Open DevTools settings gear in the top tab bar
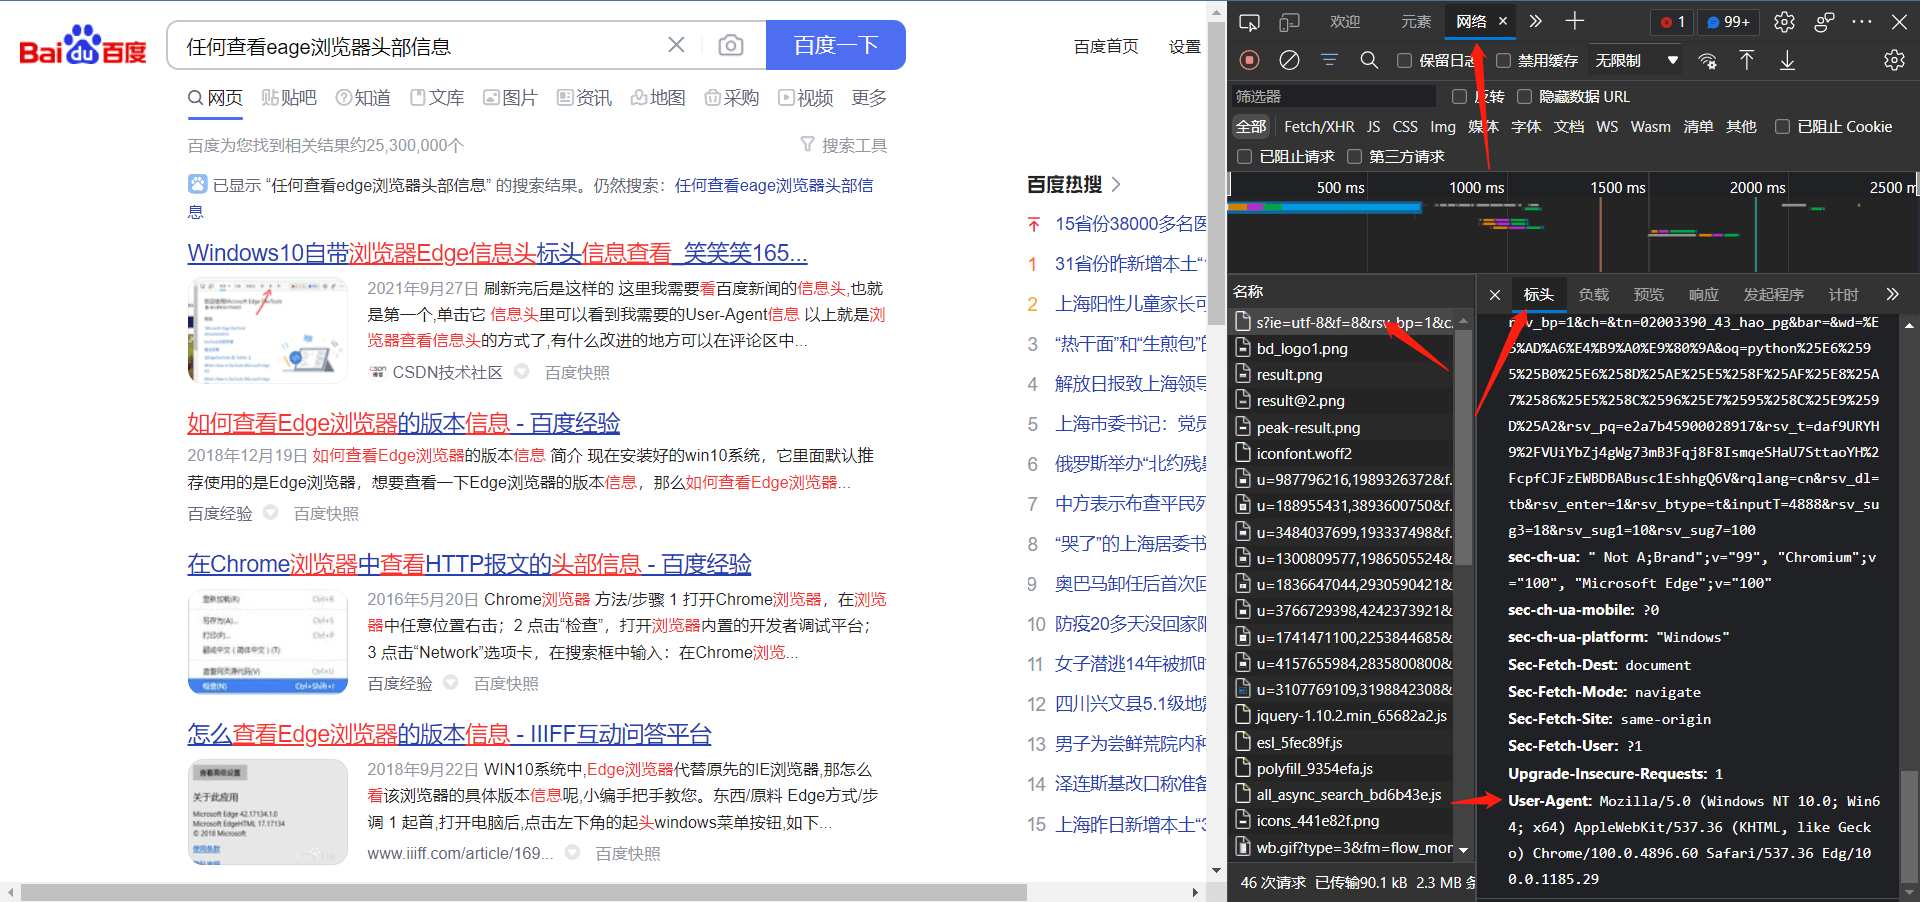 pyautogui.click(x=1785, y=22)
